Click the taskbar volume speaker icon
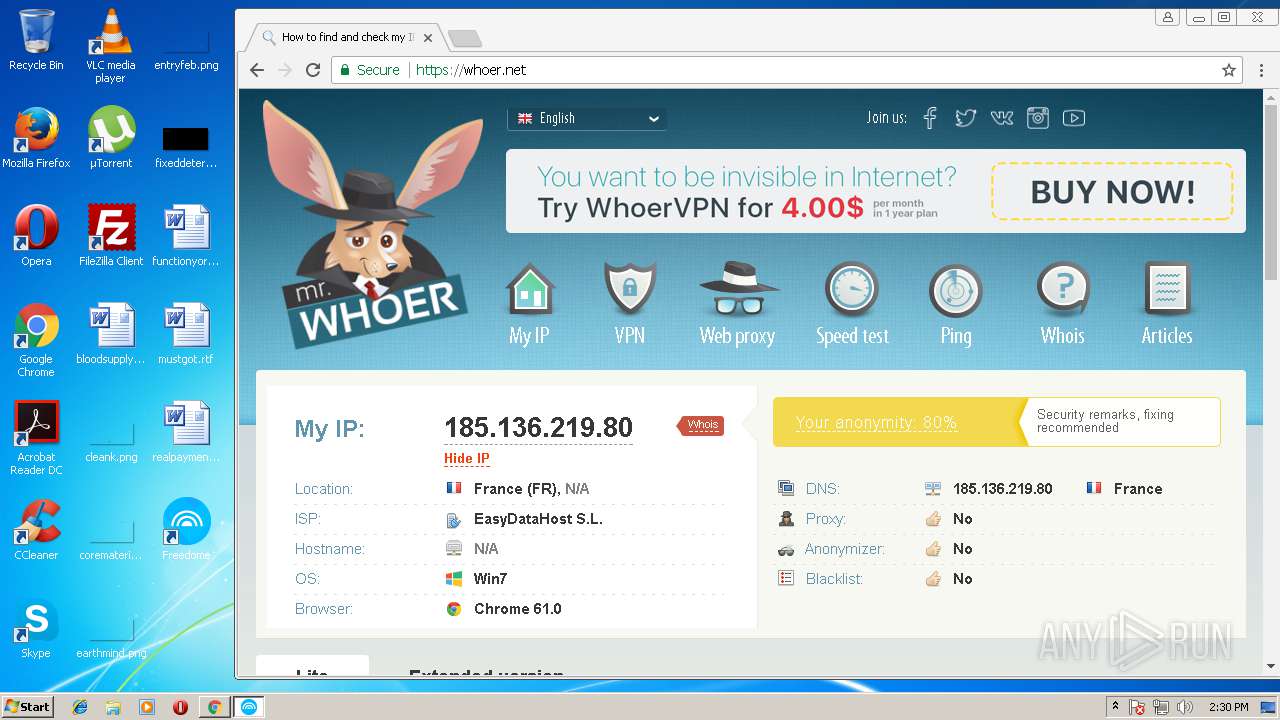 tap(1185, 707)
